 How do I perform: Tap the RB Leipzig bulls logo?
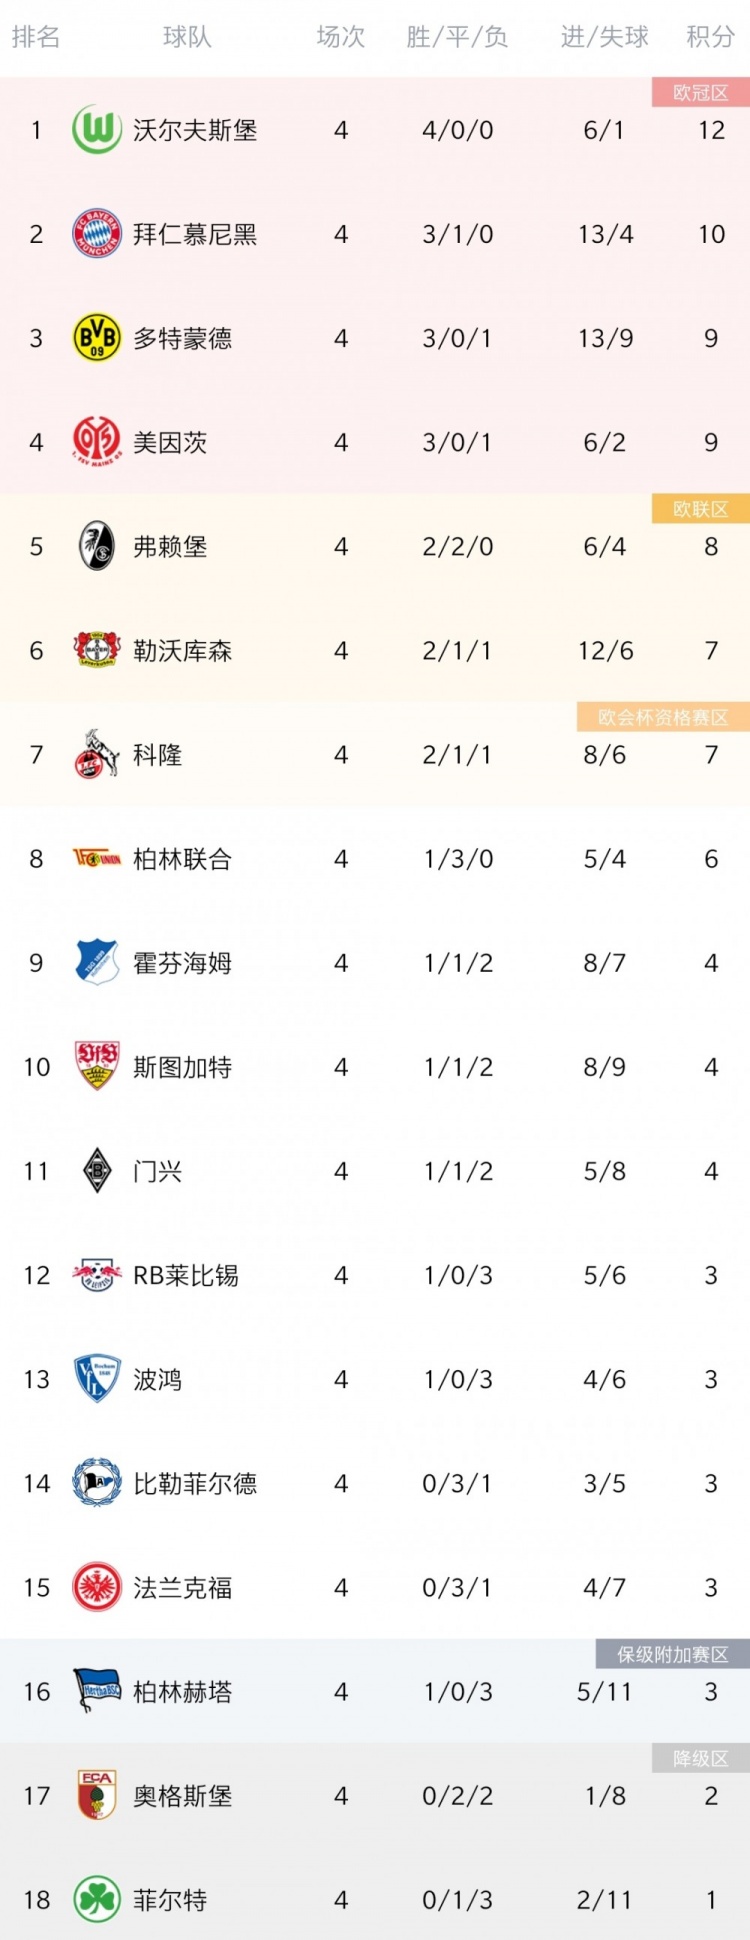coord(97,1275)
